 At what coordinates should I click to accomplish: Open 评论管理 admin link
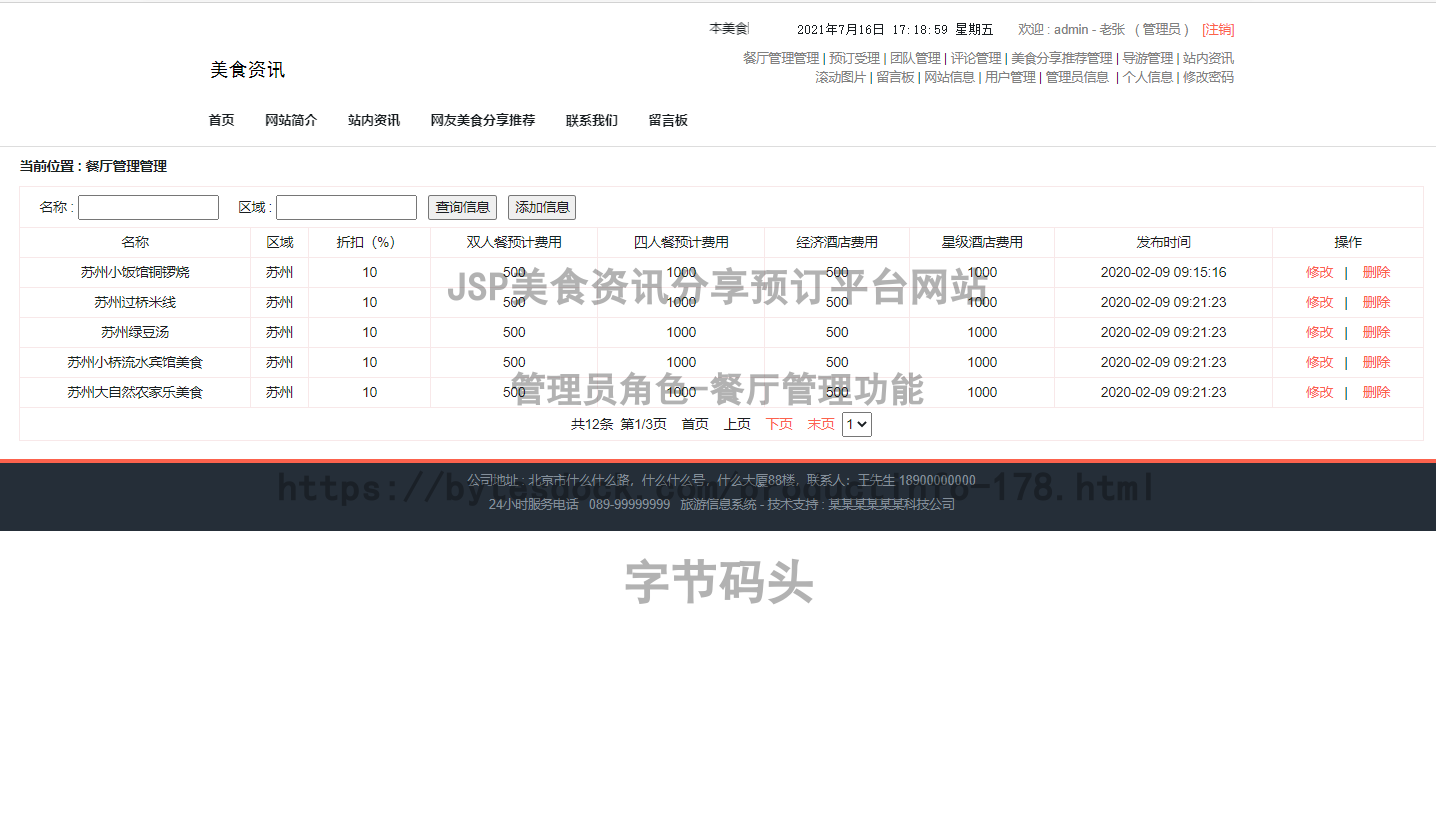976,58
